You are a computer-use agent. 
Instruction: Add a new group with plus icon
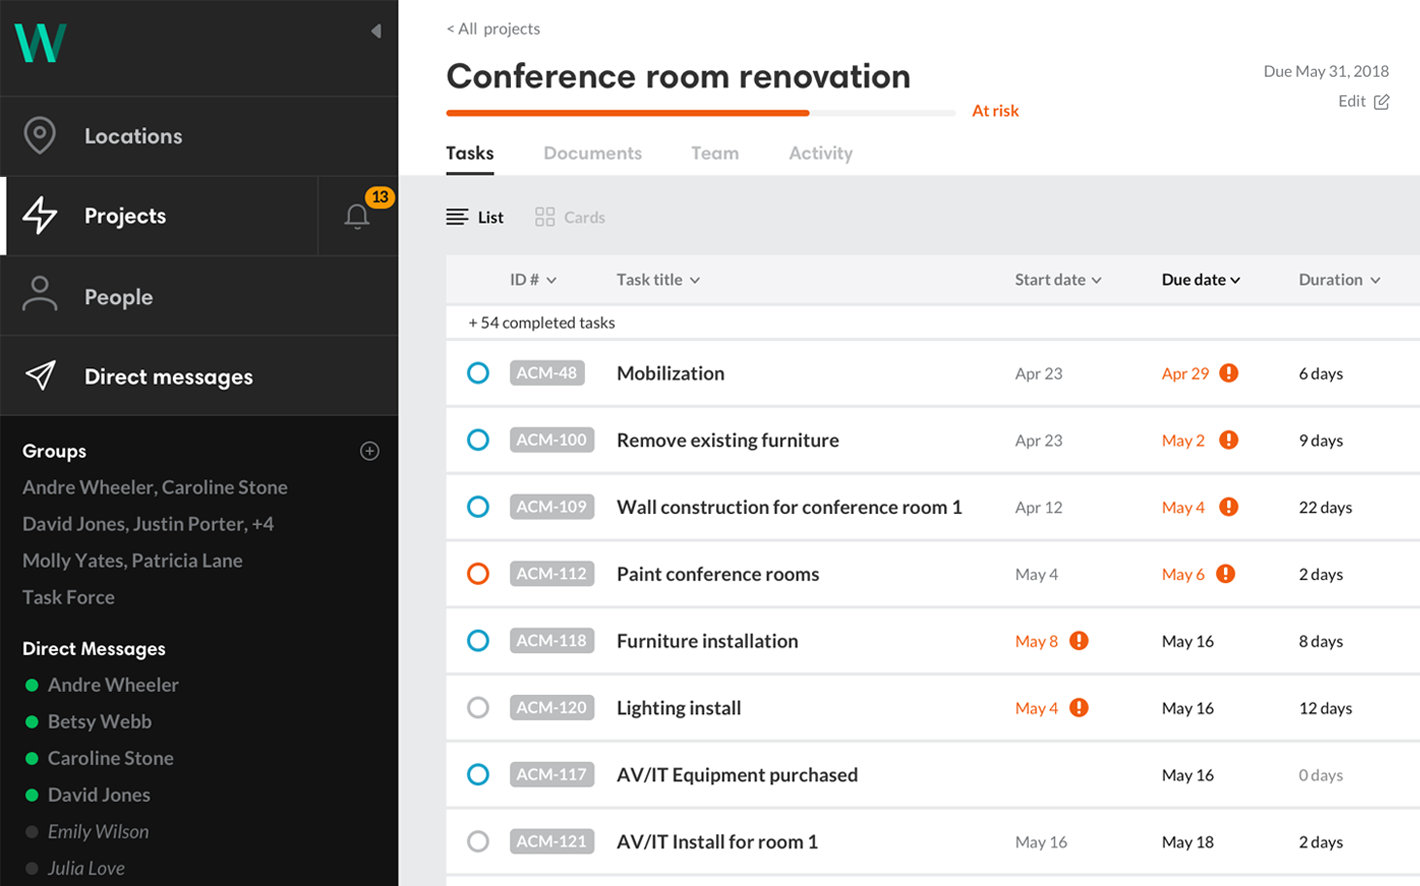click(369, 451)
